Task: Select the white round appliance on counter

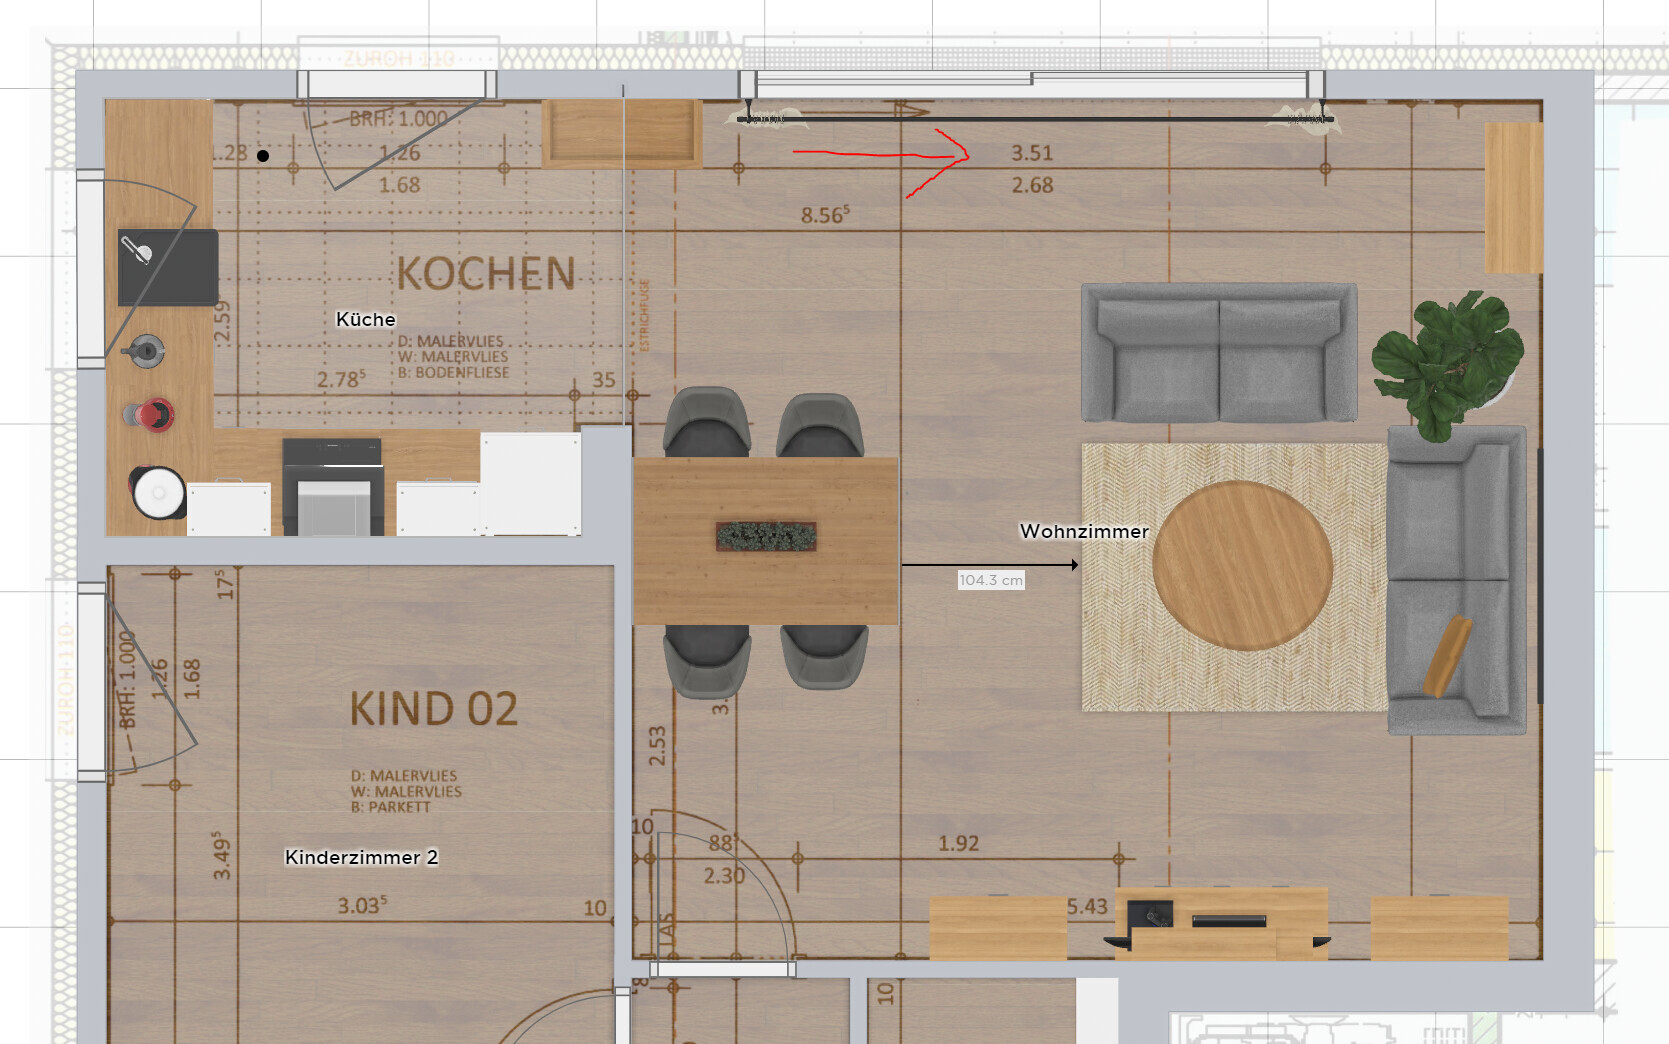Action: click(157, 493)
